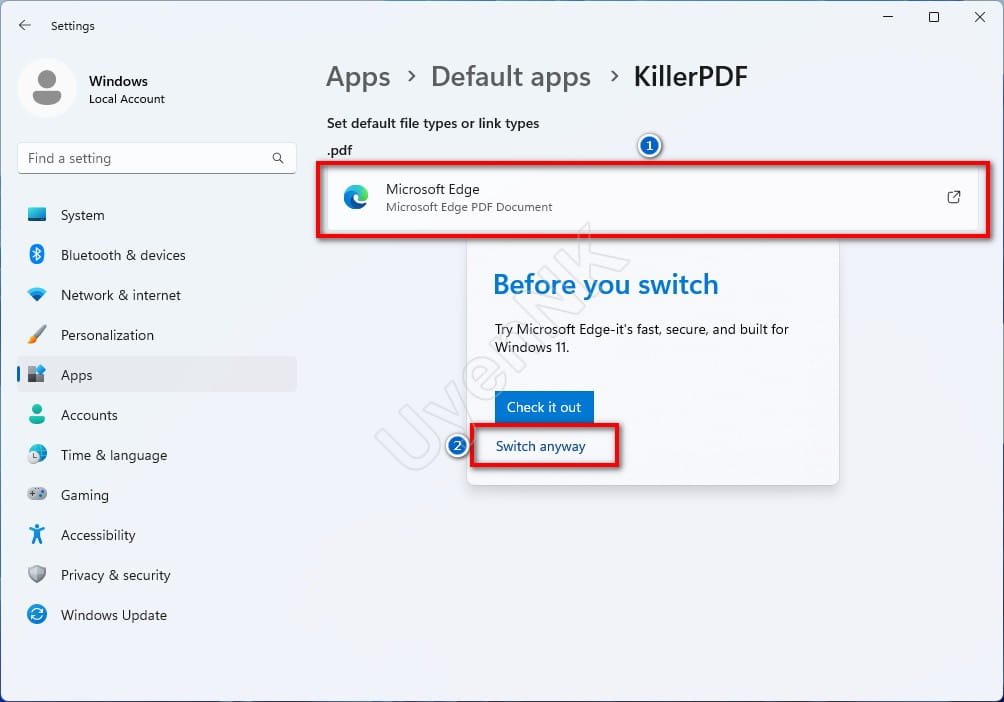Maximize the Settings window
Viewport: 1004px width, 702px height.
coord(934,17)
